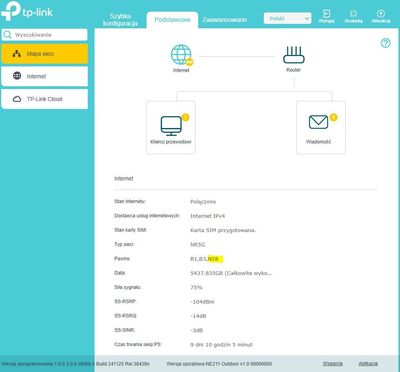Open the Aplikacja link in footer
400x372 pixels.
point(368,364)
